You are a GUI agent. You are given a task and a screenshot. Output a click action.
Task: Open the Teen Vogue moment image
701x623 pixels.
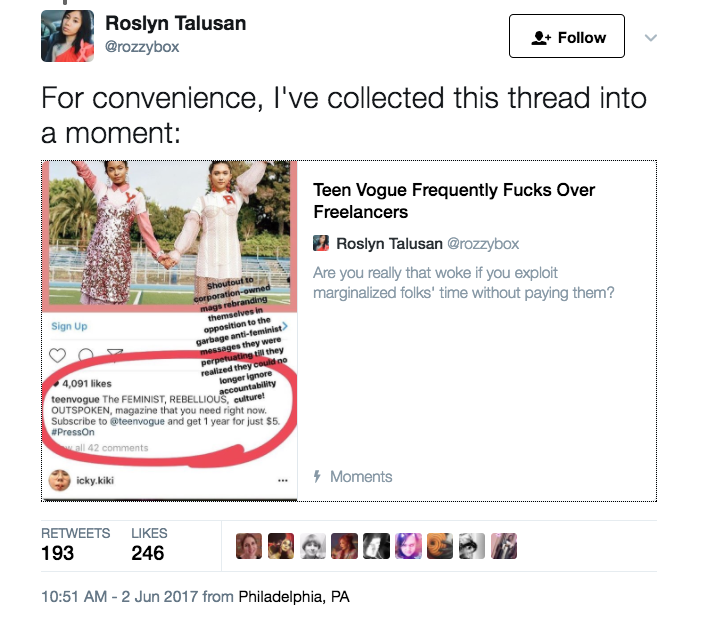169,330
